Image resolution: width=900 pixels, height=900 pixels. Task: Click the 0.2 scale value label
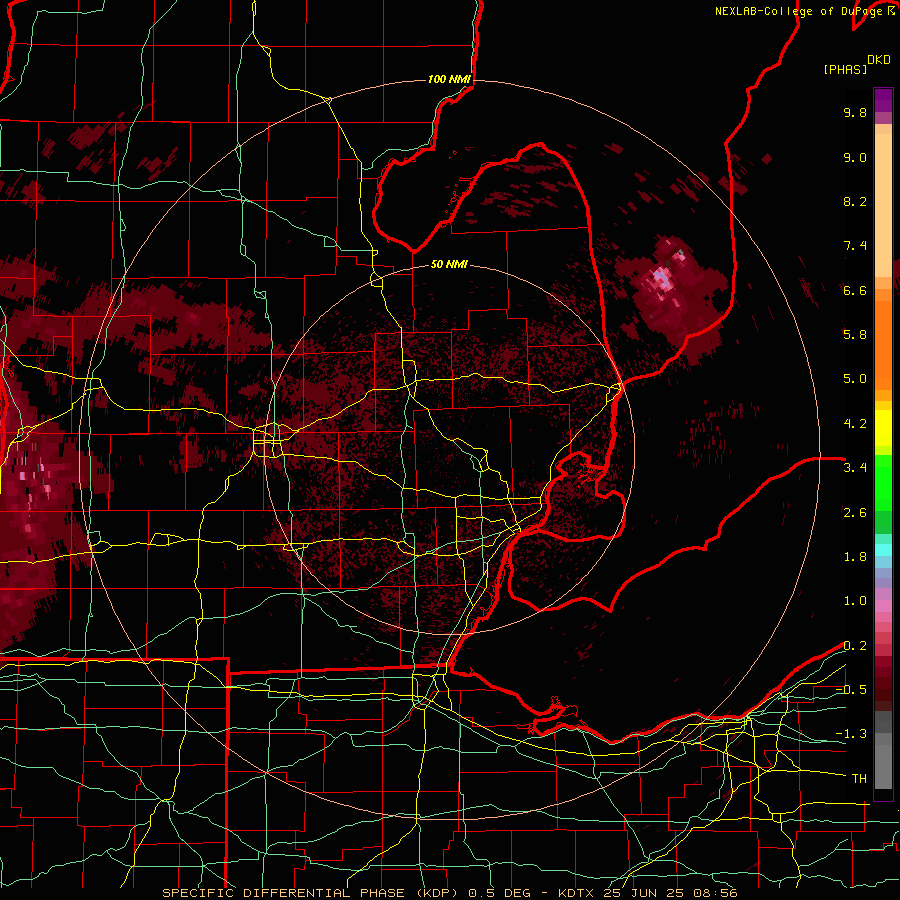[855, 646]
